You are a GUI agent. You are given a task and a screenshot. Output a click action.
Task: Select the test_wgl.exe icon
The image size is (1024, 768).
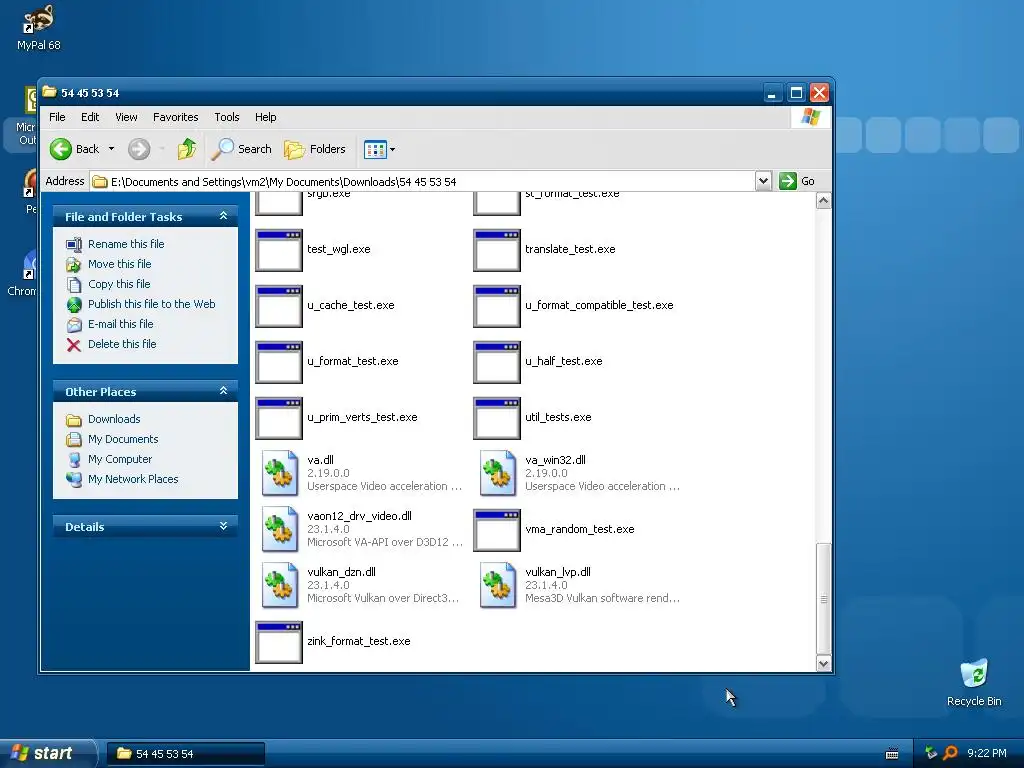pos(279,250)
